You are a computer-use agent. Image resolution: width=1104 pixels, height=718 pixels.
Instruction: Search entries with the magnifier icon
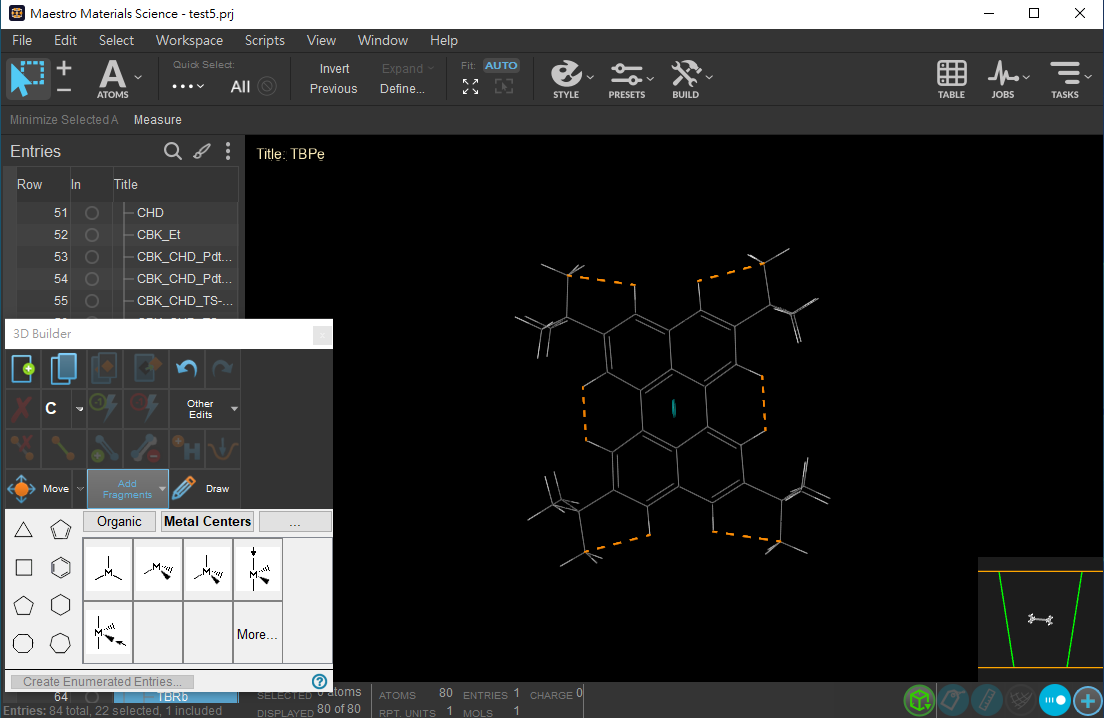tap(172, 151)
